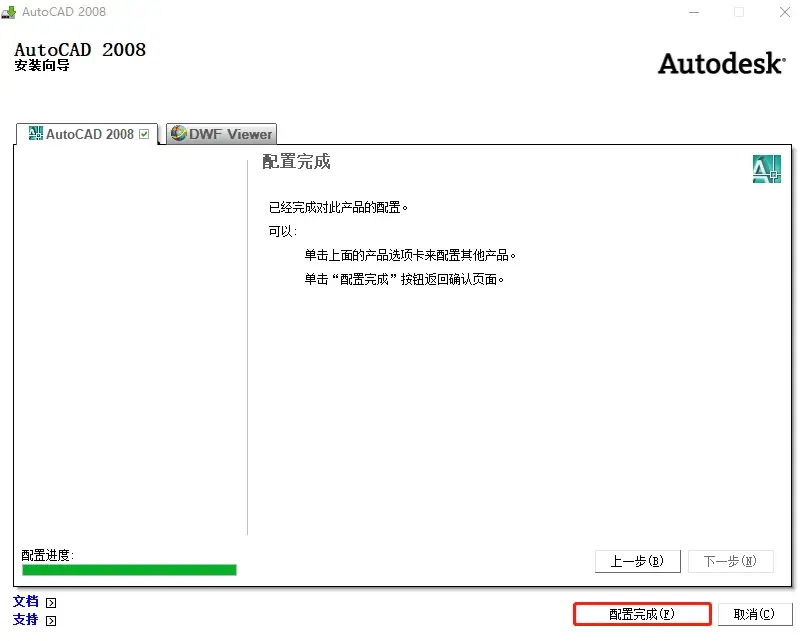The height and width of the screenshot is (641, 805).
Task: Click the installer icon in title bar
Action: point(9,12)
